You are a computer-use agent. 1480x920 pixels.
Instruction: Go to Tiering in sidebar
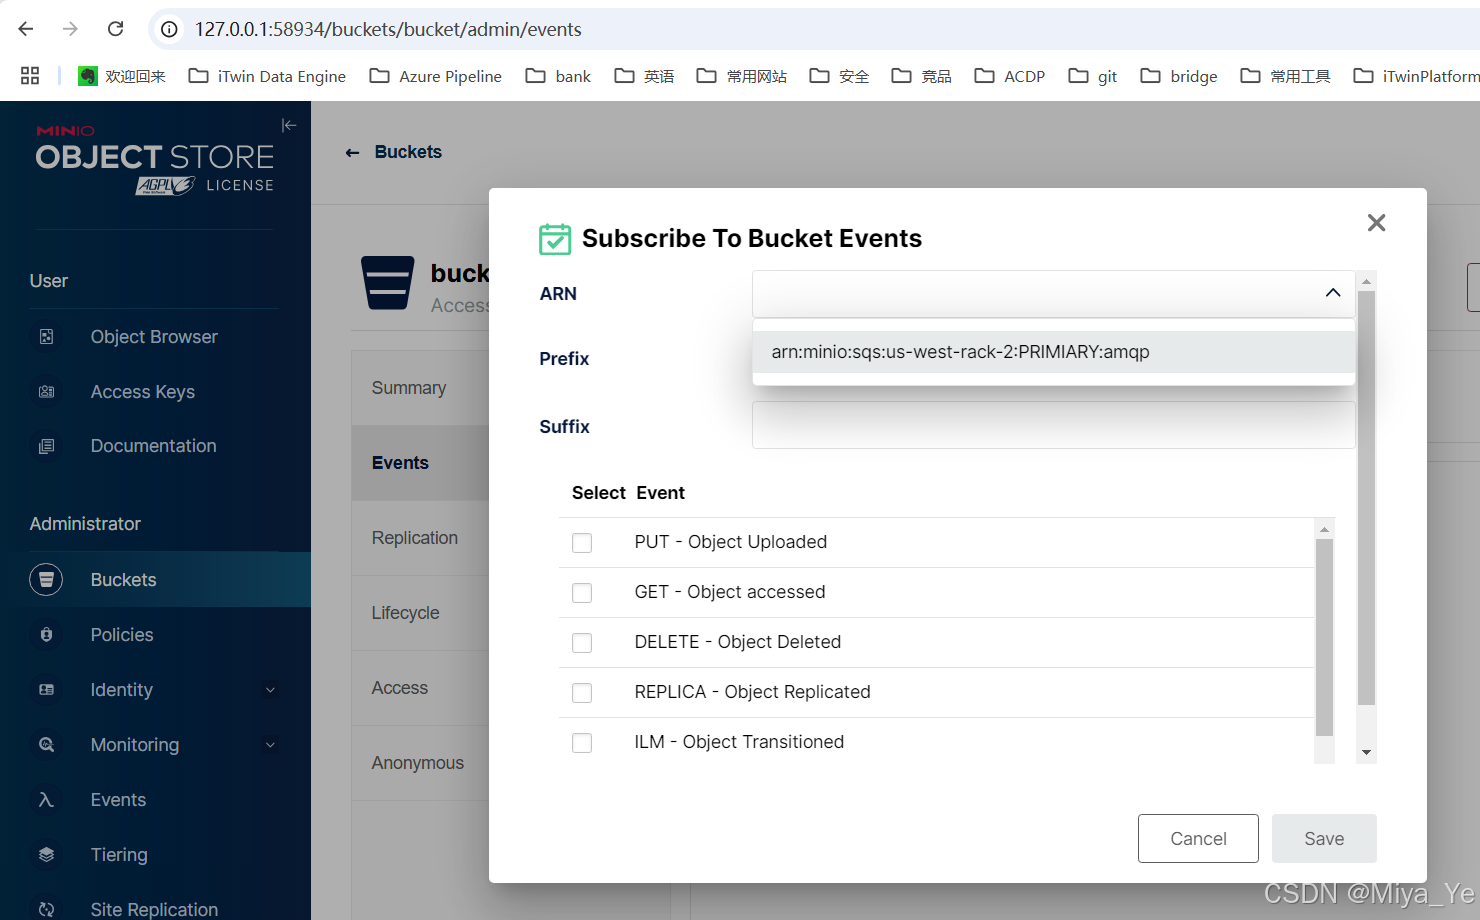point(119,855)
